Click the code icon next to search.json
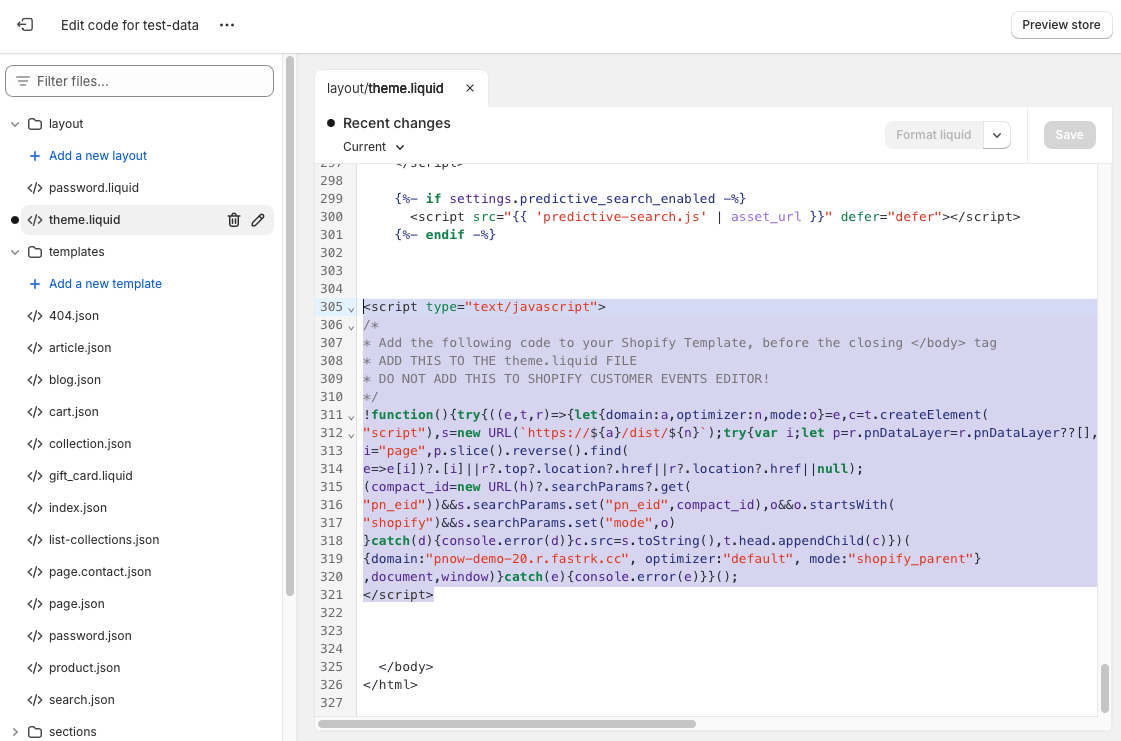1121x741 pixels. (x=35, y=700)
